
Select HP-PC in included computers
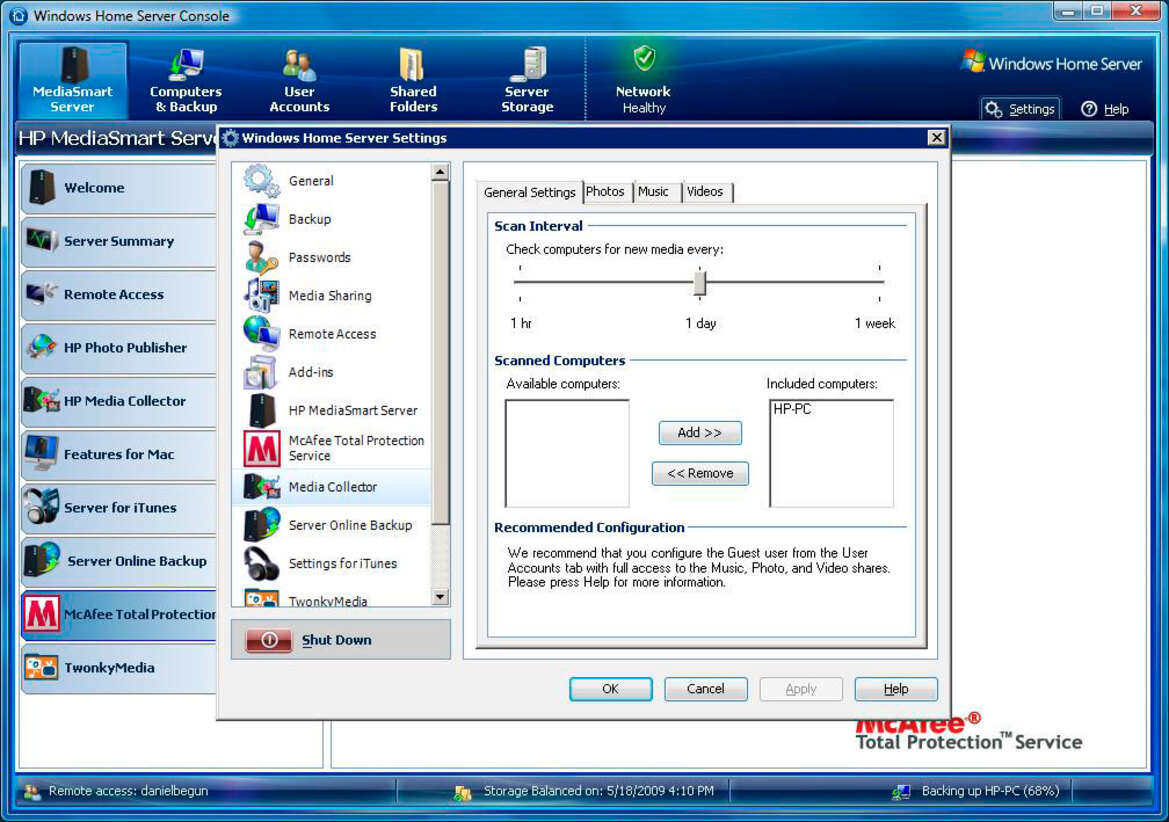(x=792, y=409)
